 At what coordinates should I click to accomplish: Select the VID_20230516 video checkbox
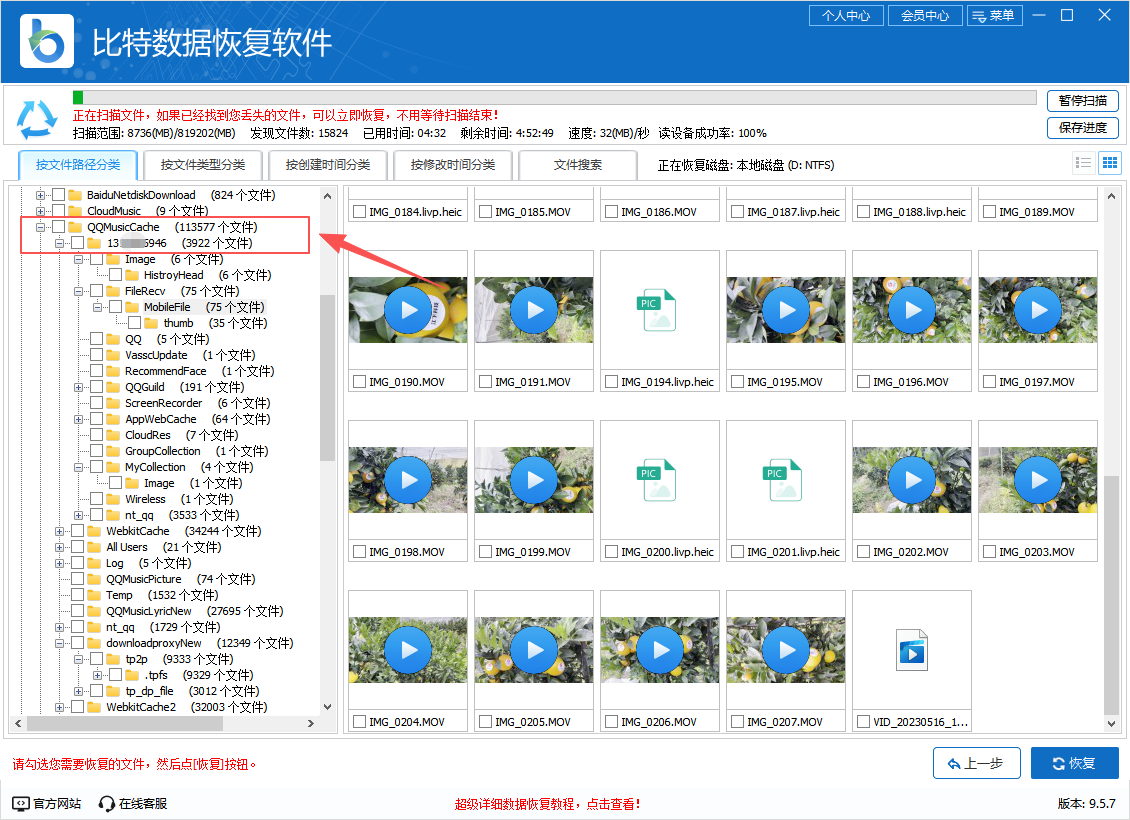pyautogui.click(x=862, y=721)
